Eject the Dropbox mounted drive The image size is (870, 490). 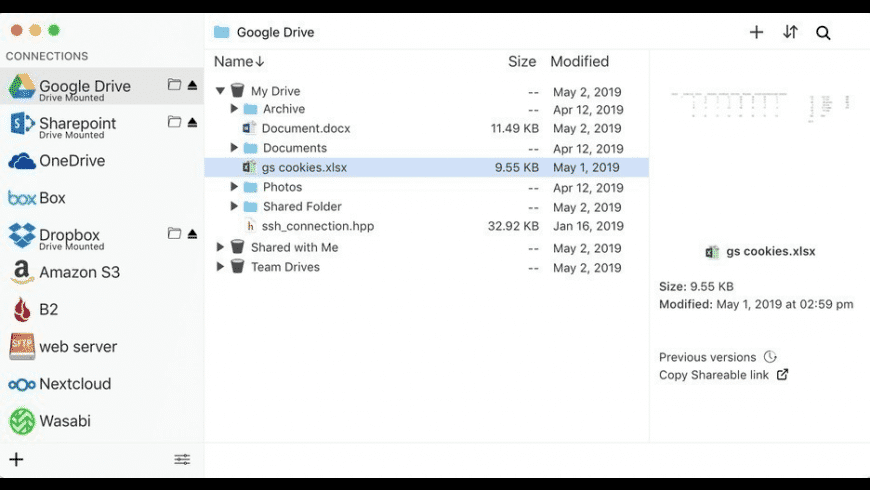click(192, 234)
